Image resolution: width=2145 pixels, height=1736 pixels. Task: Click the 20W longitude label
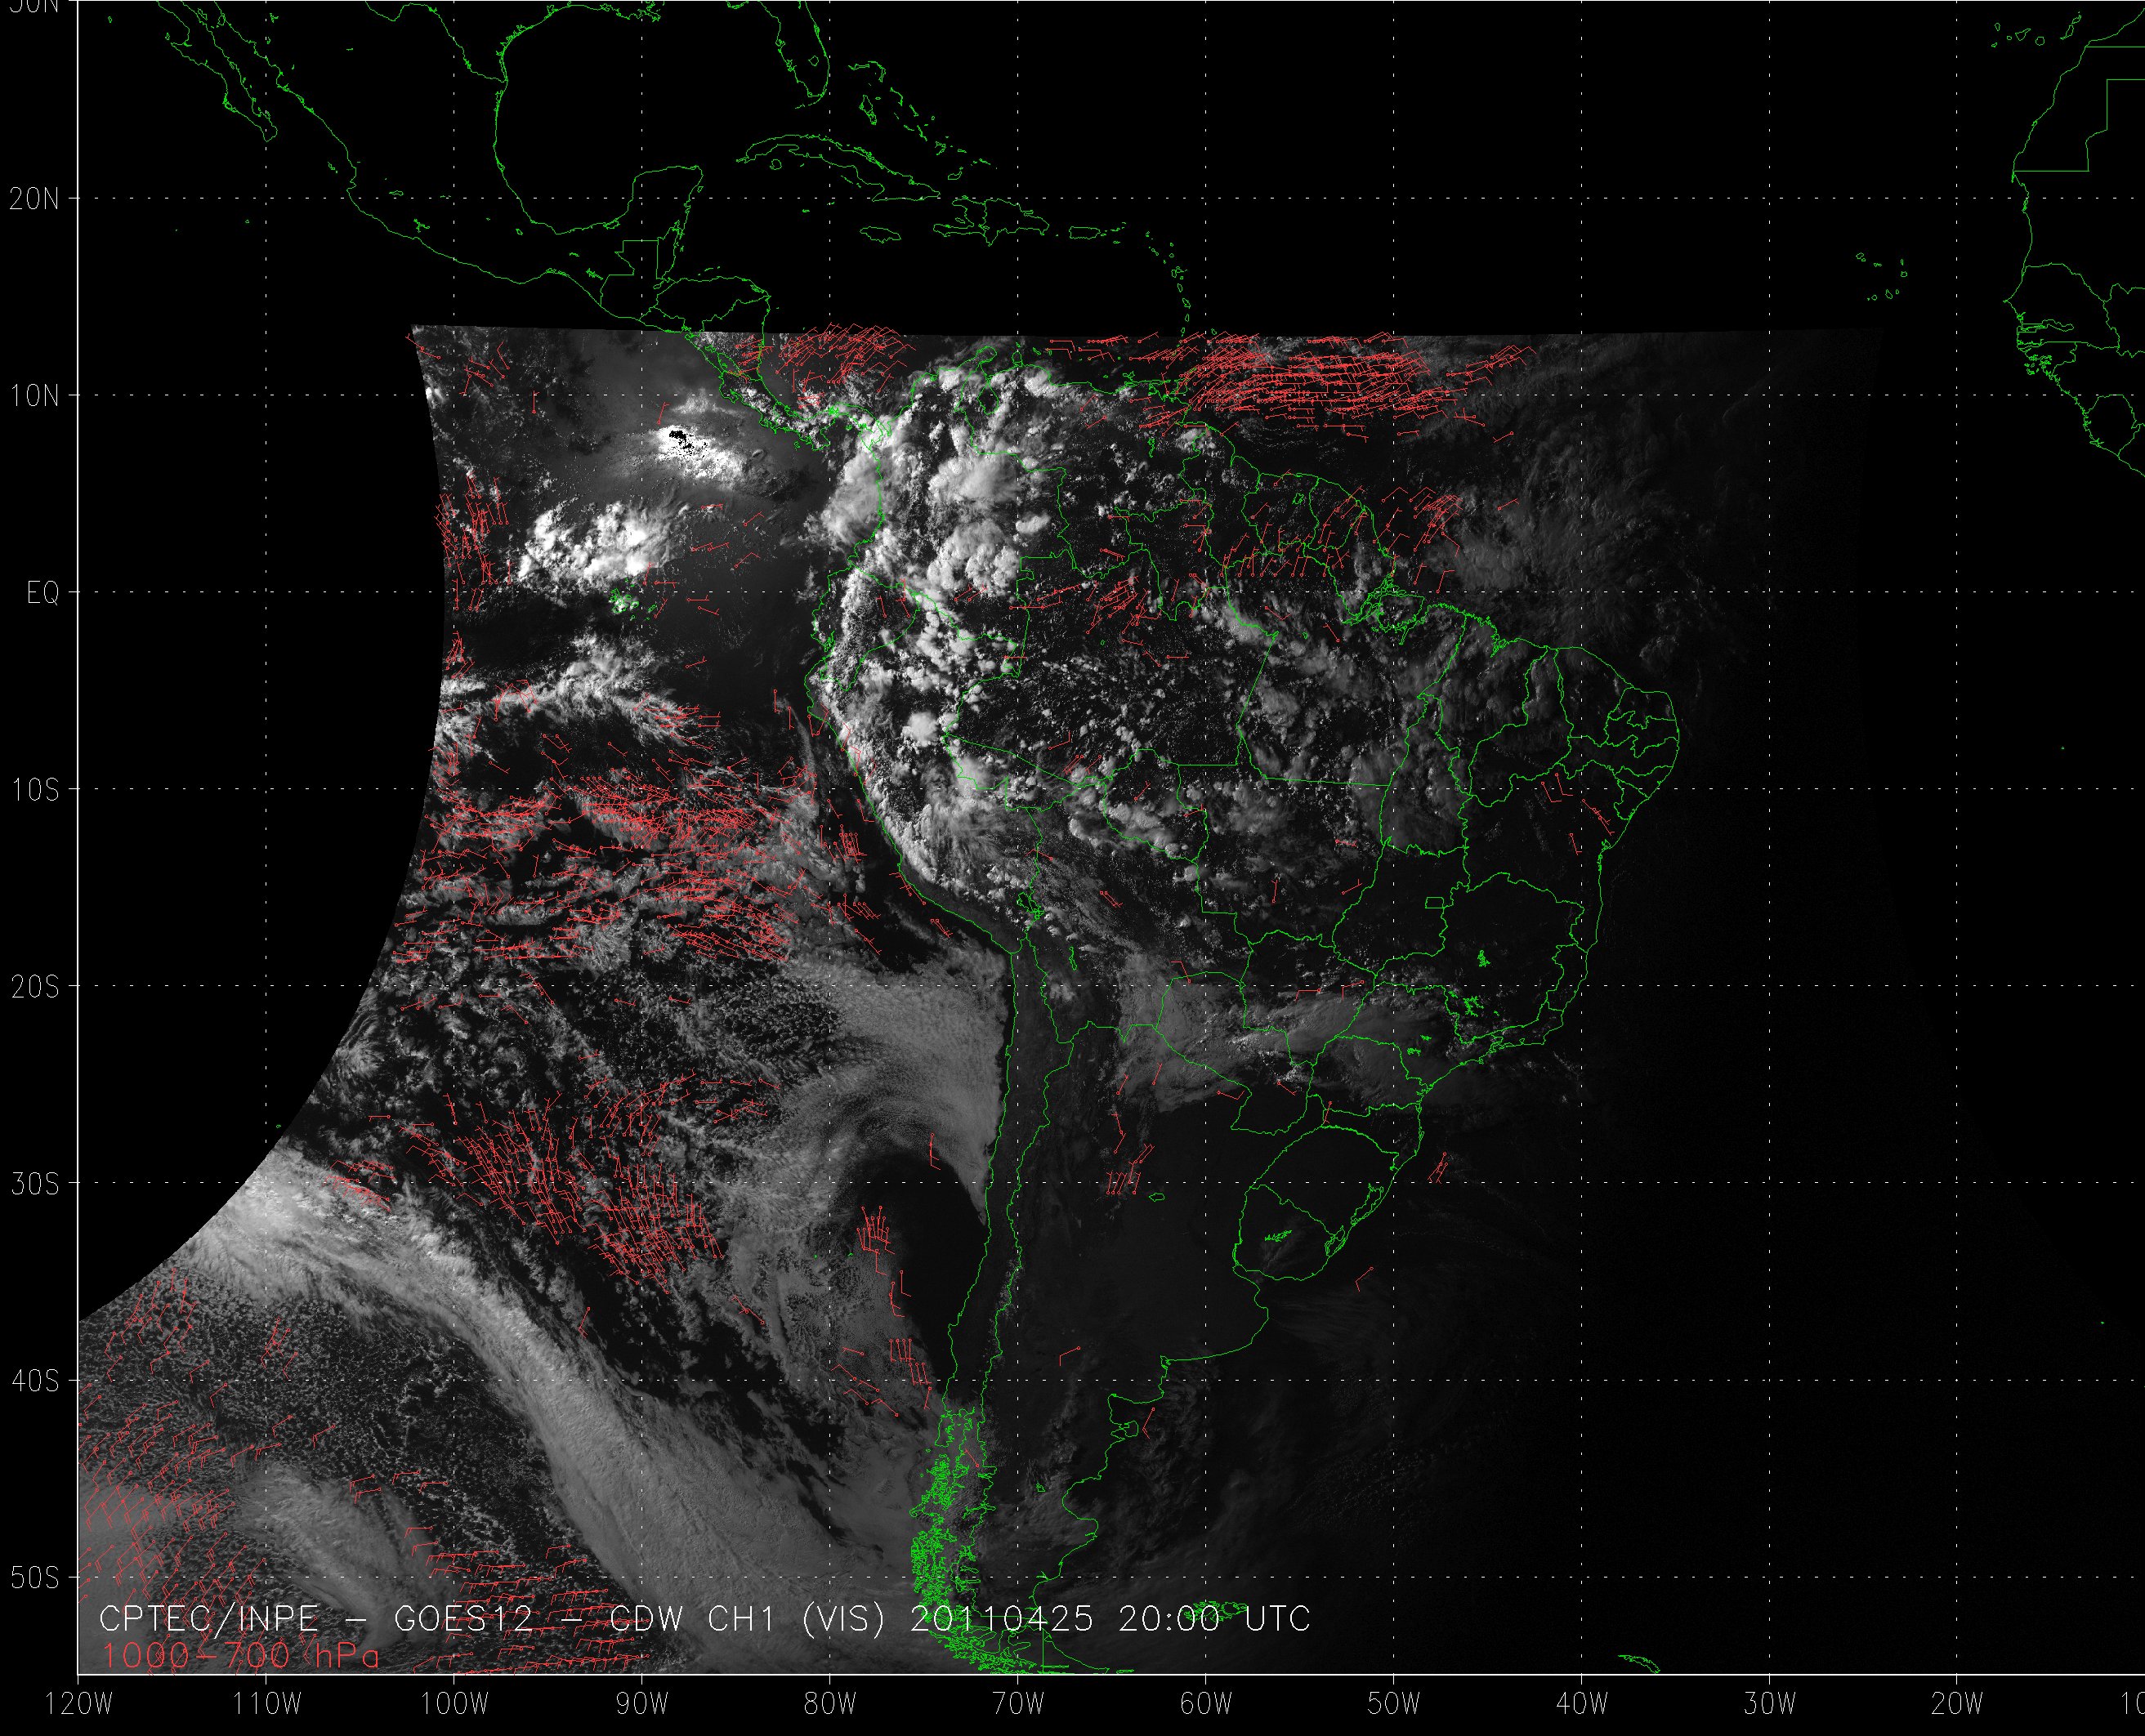pyautogui.click(x=1957, y=1704)
